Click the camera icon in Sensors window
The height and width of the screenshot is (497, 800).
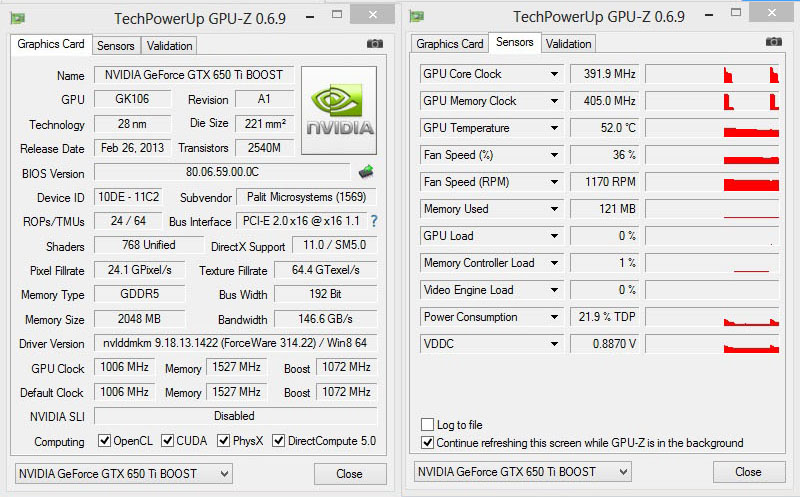tap(773, 42)
